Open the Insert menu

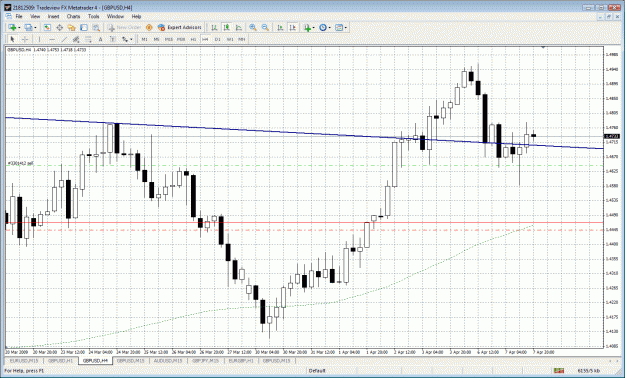(x=53, y=16)
